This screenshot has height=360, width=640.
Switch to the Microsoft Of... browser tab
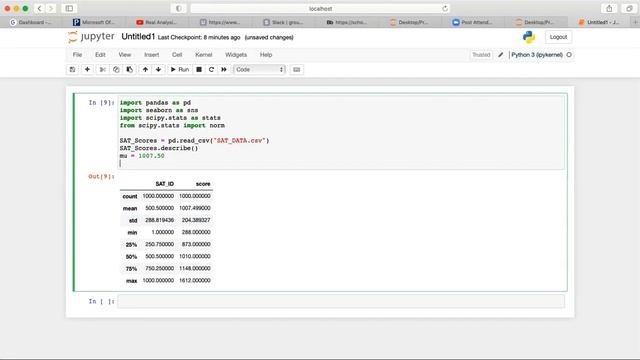click(94, 22)
